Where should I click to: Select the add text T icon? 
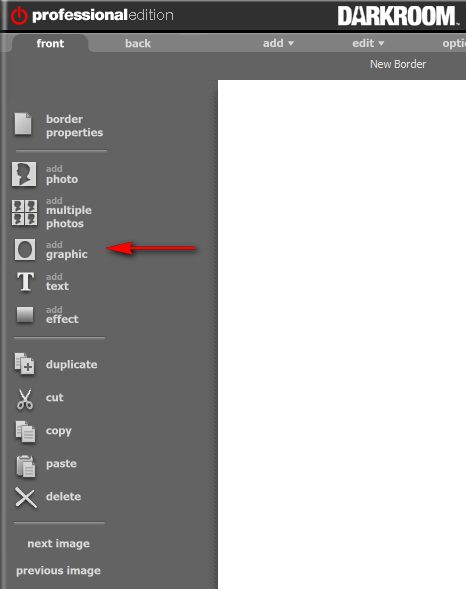tap(26, 282)
